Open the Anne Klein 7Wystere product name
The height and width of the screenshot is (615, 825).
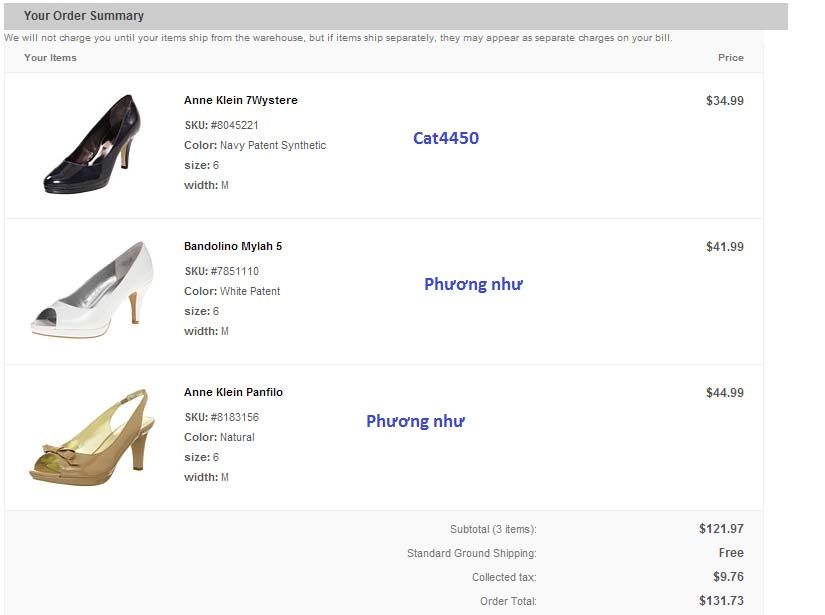click(x=240, y=100)
